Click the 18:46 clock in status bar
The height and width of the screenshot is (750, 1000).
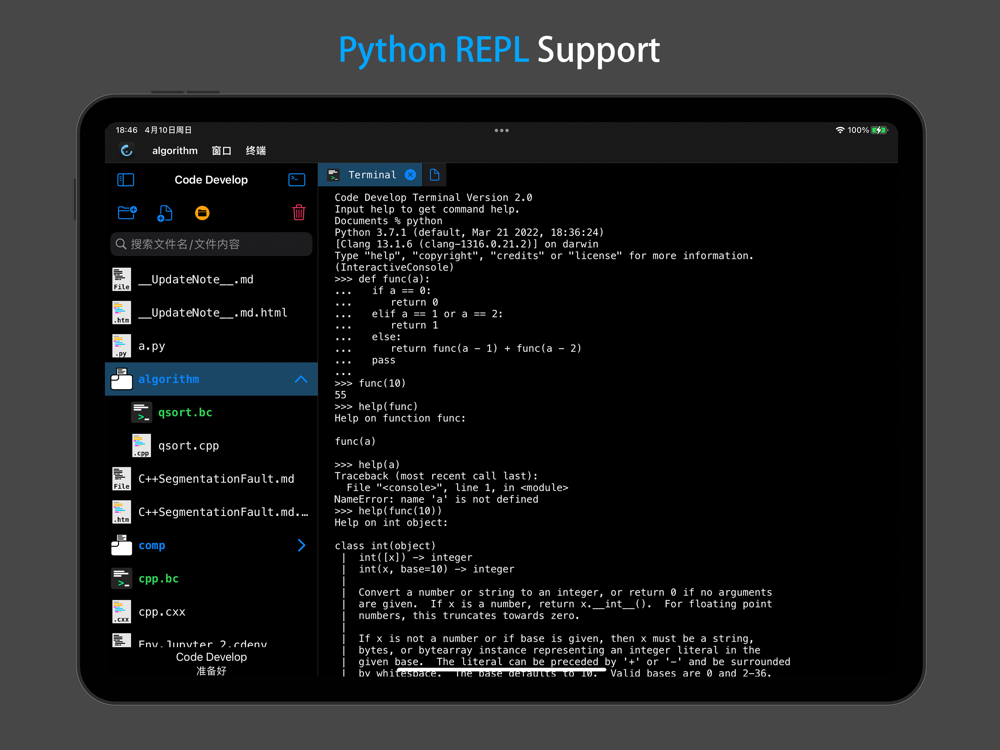[x=126, y=130]
